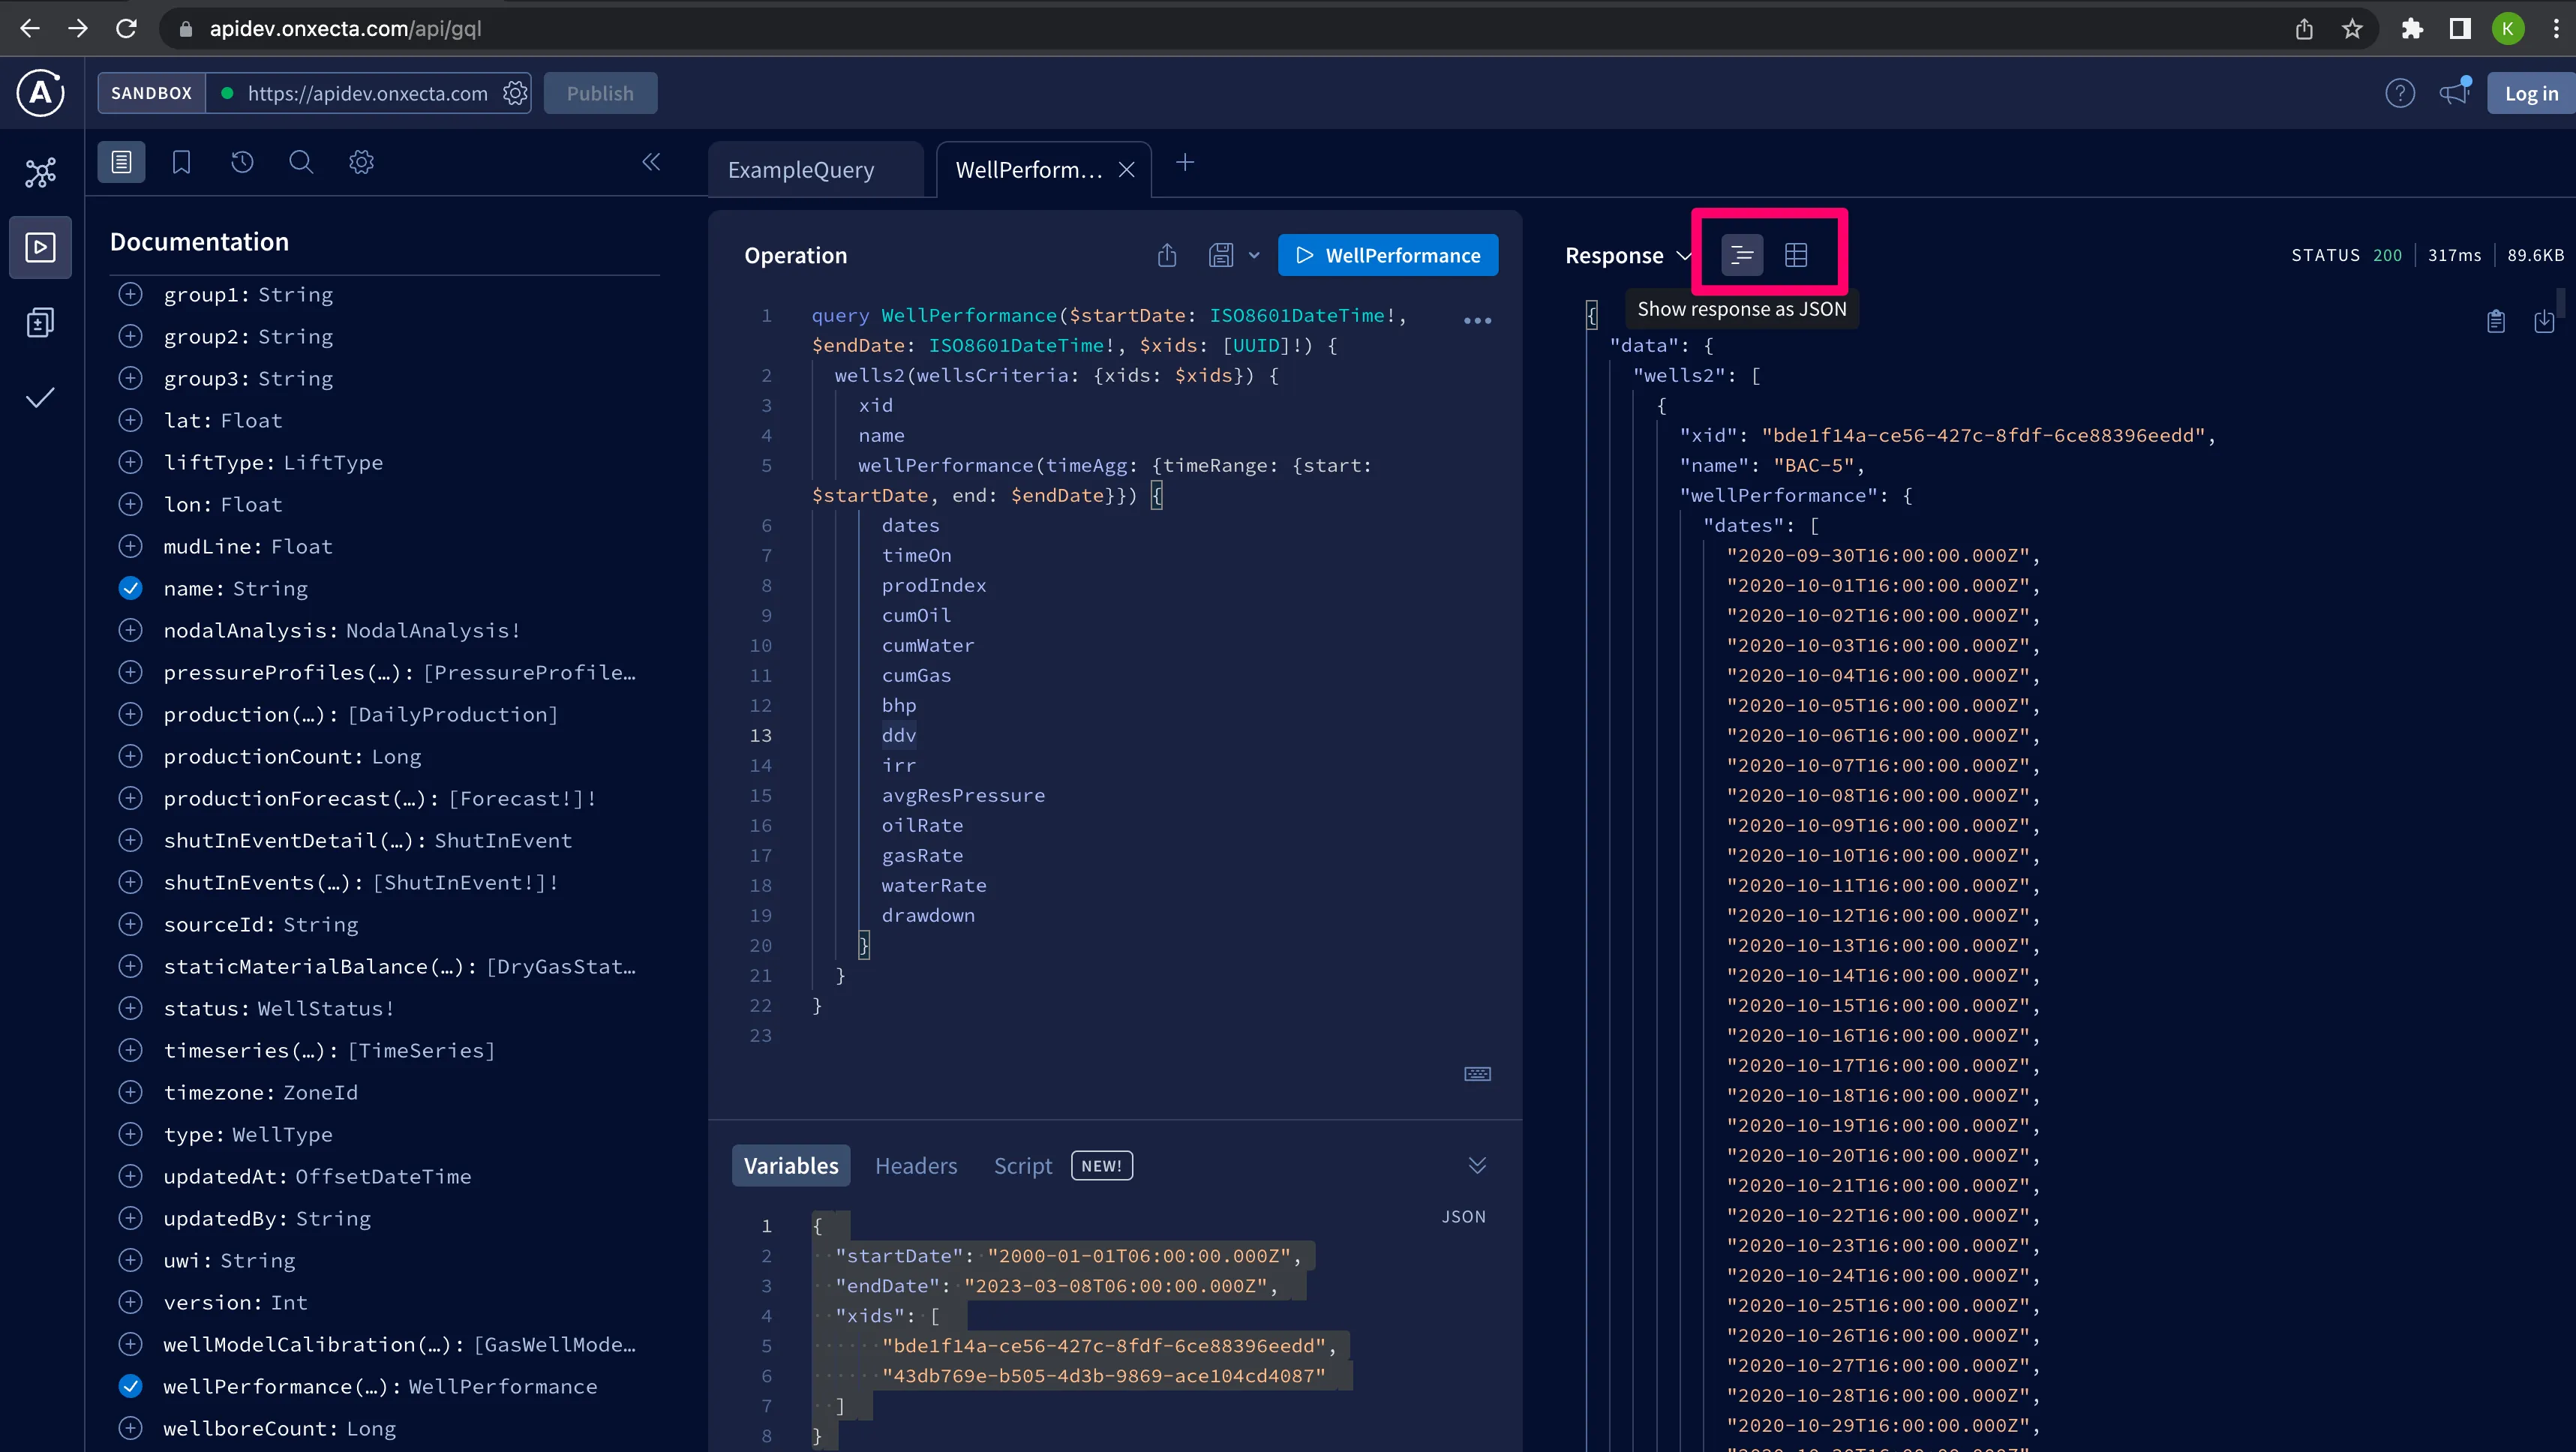The image size is (2576, 1452).
Task: Open Explorer settings gear in left panel
Action: click(361, 162)
